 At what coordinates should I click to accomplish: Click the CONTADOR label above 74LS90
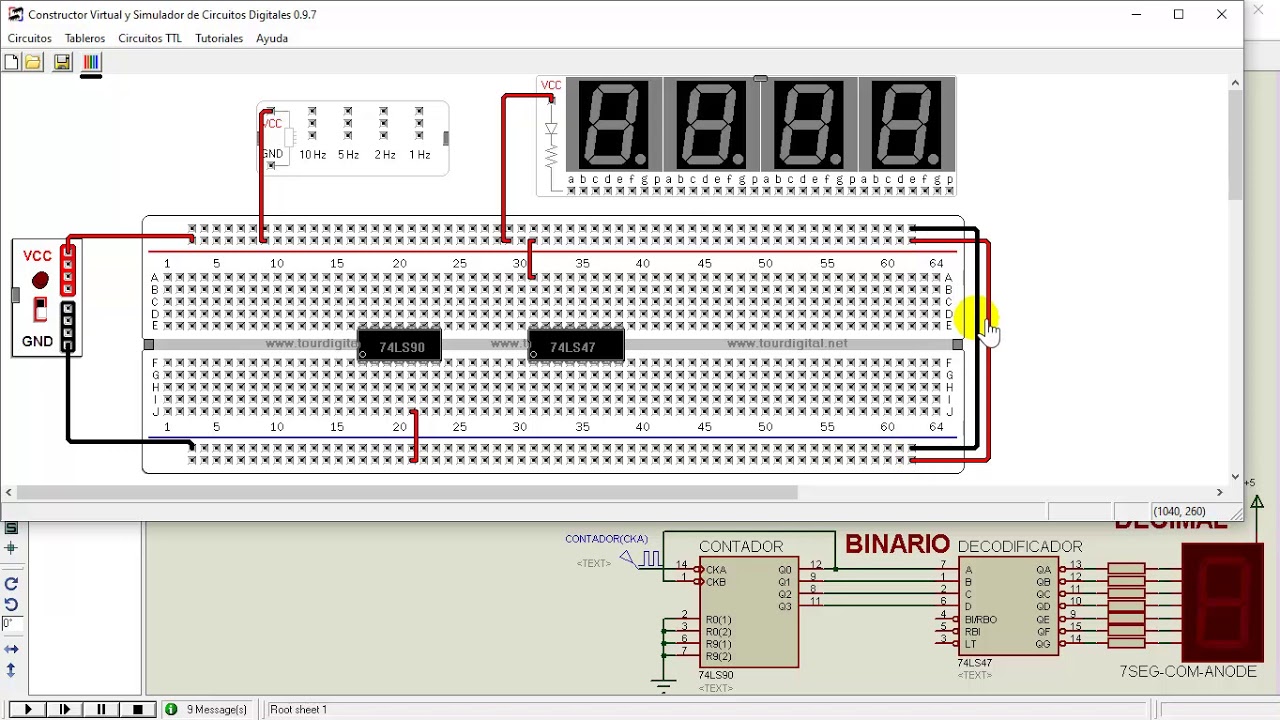(741, 546)
